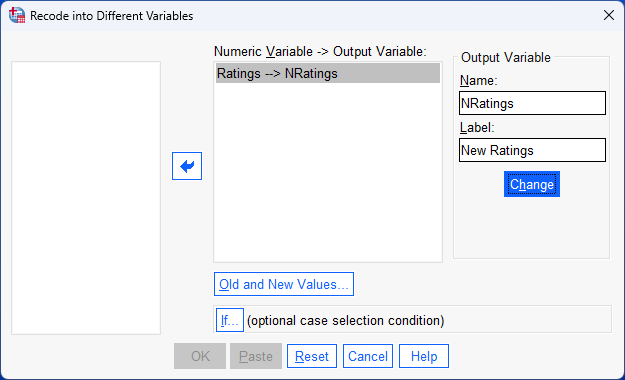Close the Recode into Different Variables dialog
The width and height of the screenshot is (625, 380).
click(609, 16)
